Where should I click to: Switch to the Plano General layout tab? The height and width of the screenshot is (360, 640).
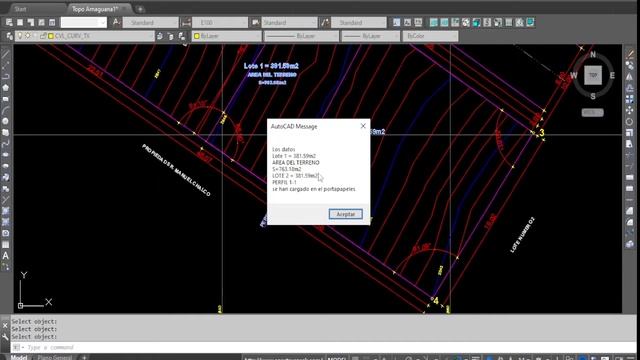point(55,357)
